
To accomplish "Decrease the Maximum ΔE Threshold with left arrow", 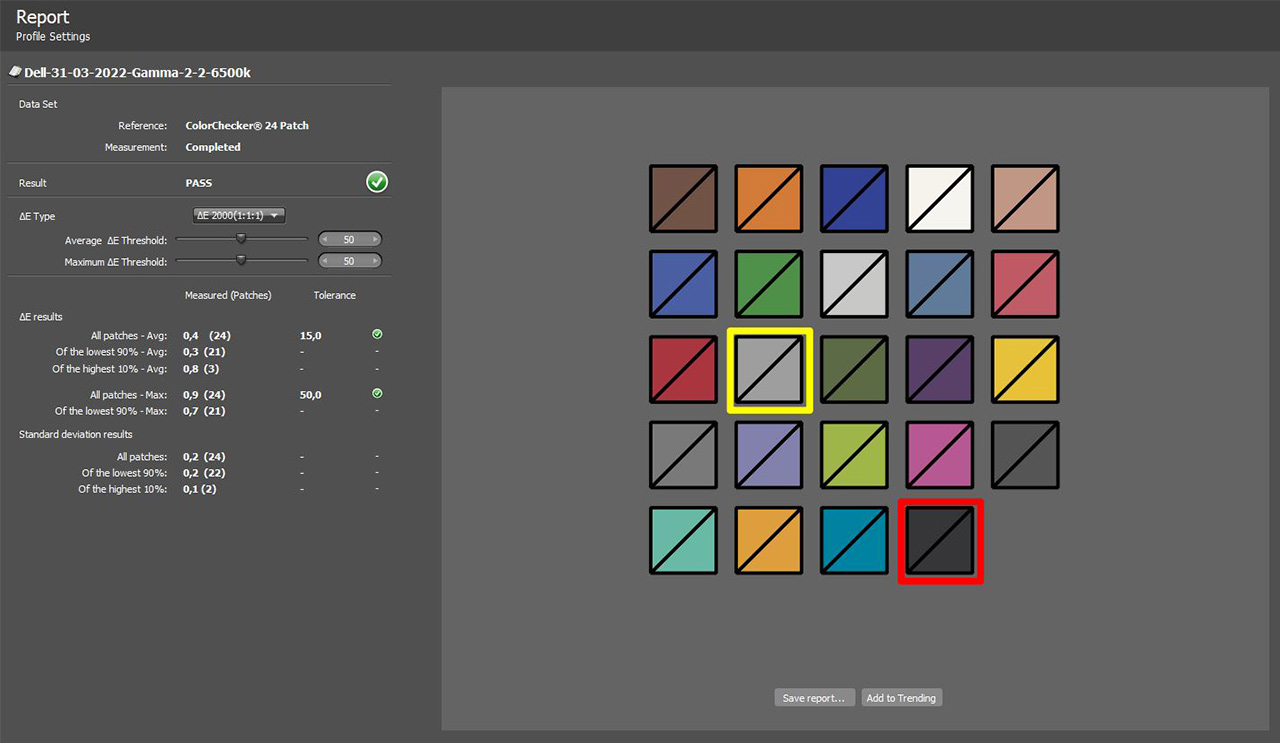I will 325,261.
